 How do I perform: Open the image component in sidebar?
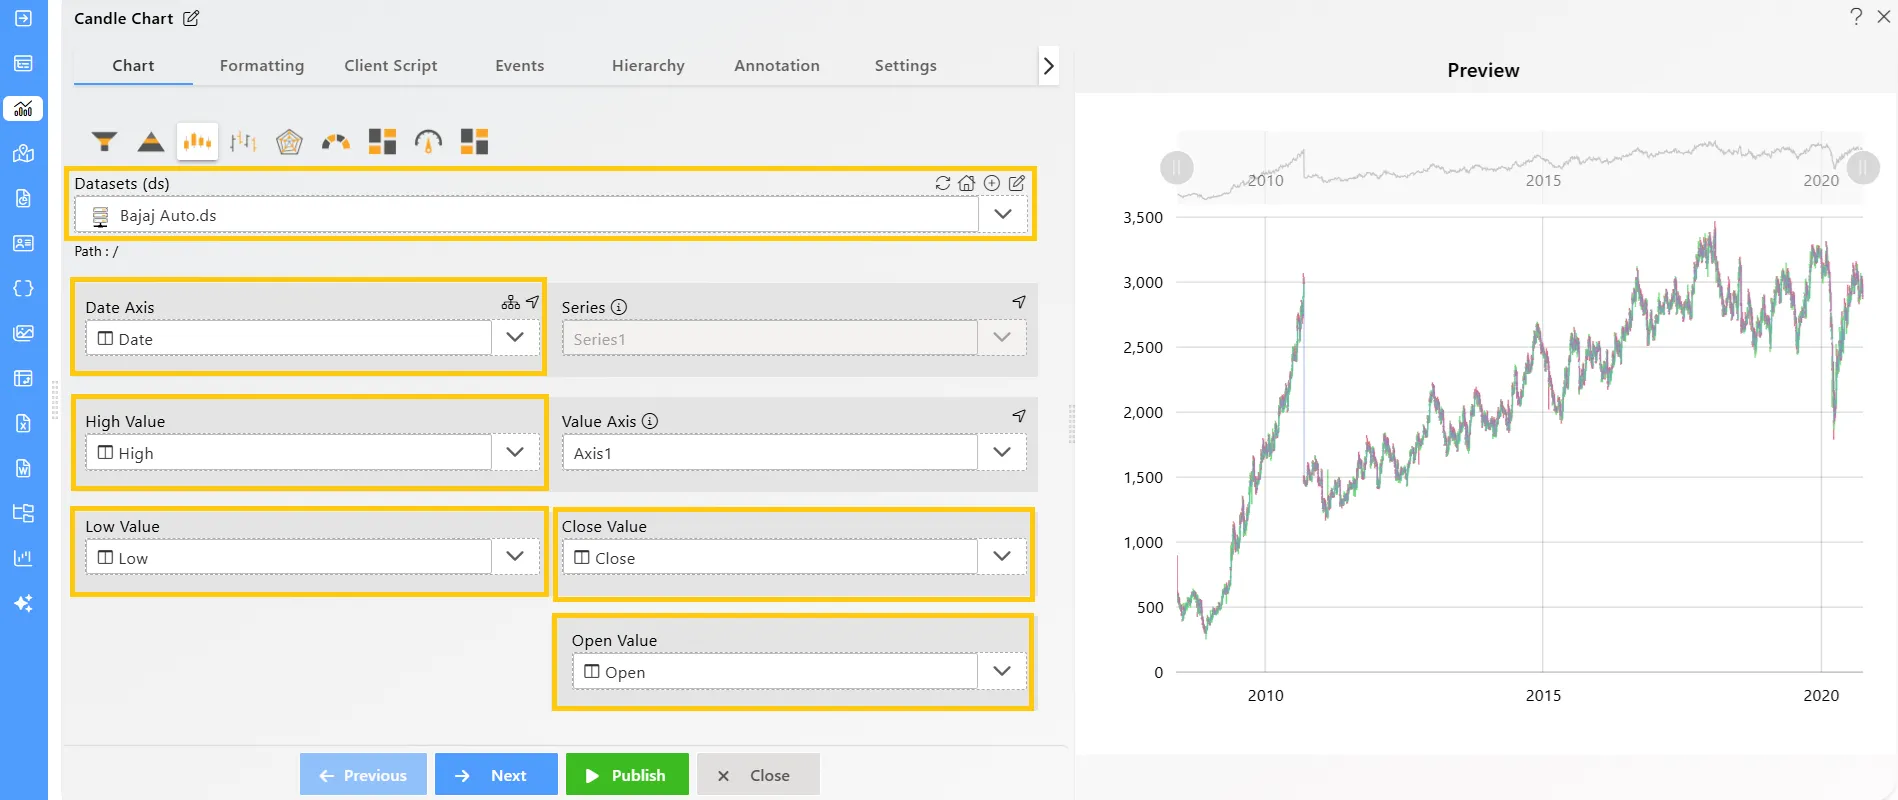(x=23, y=333)
